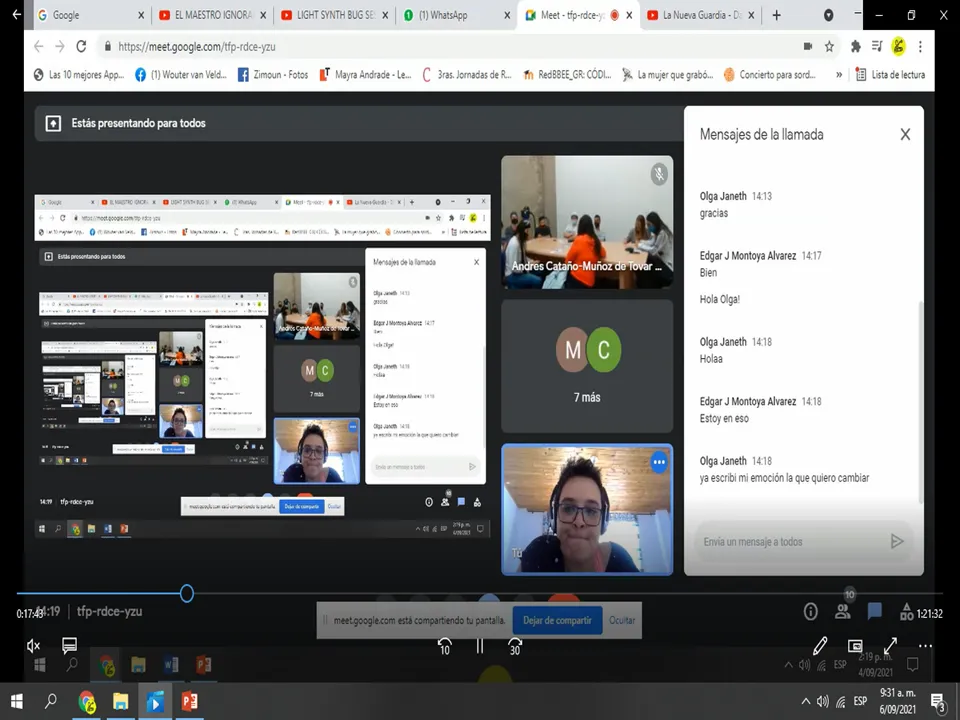
Task: Open 'Zimoun - Fotos' bookmark
Action: 273,75
